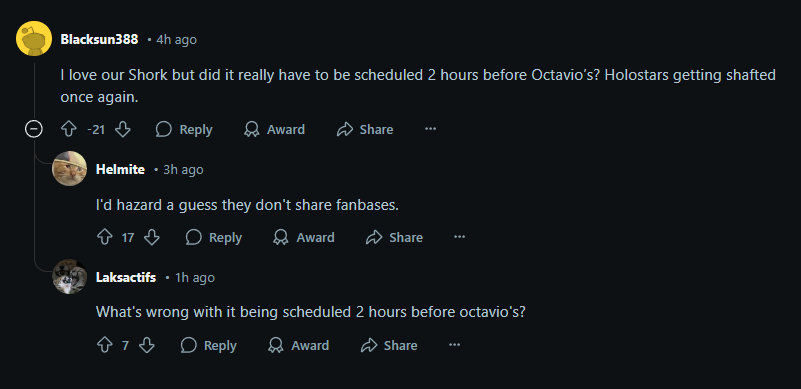Screen dimensions: 801x389
Task: Reply to Helmite's comment
Action: coord(214,237)
